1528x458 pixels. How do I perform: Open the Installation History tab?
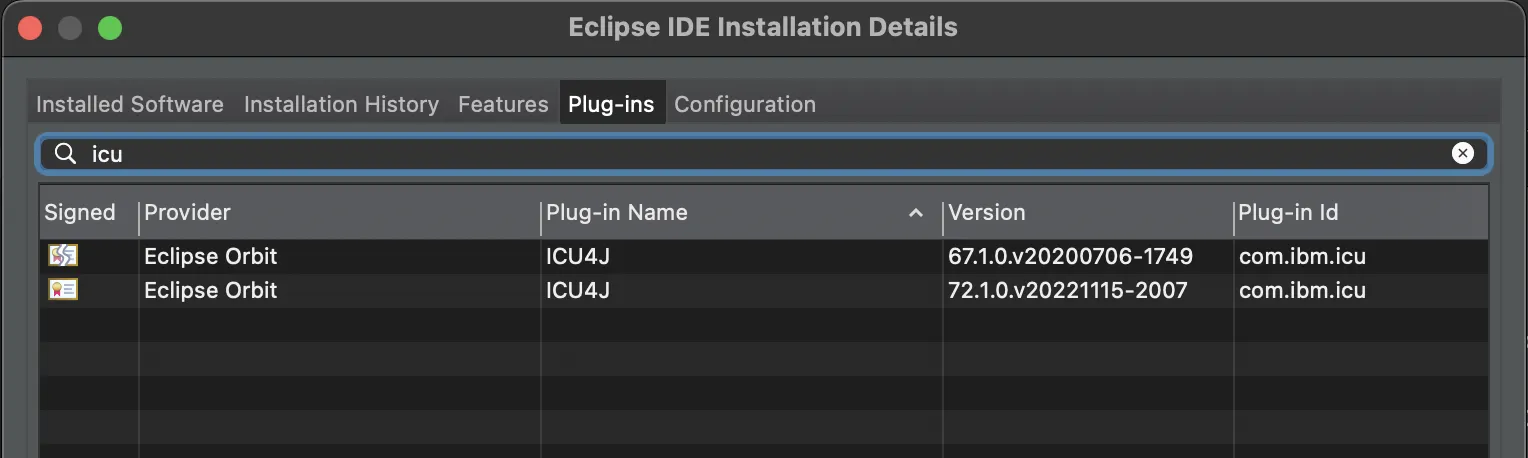click(x=341, y=104)
